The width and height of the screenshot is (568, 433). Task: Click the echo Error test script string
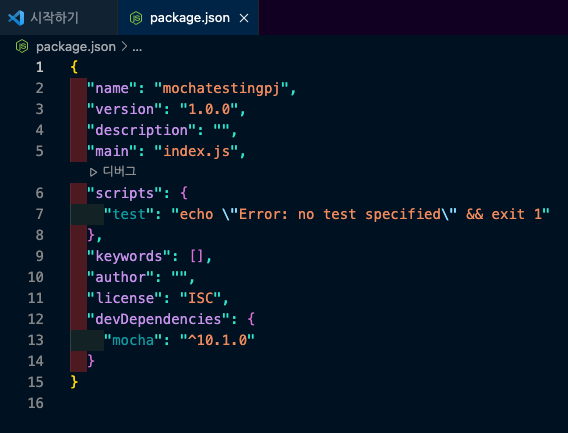point(360,214)
